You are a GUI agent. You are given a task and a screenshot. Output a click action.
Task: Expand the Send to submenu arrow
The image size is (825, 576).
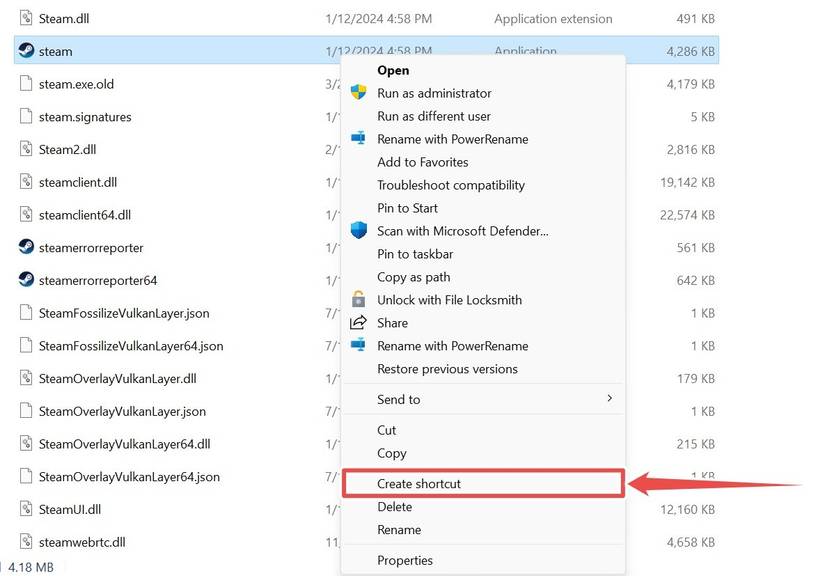coord(609,399)
